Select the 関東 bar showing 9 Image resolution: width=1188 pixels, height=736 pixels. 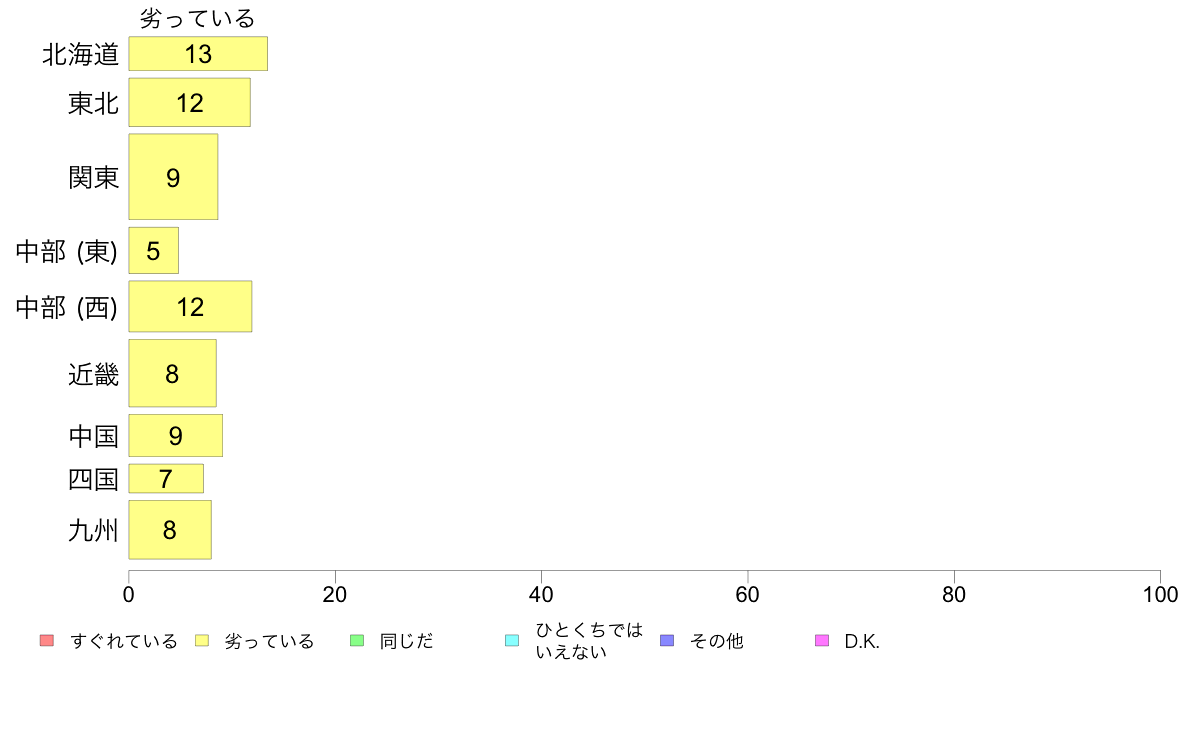(174, 177)
